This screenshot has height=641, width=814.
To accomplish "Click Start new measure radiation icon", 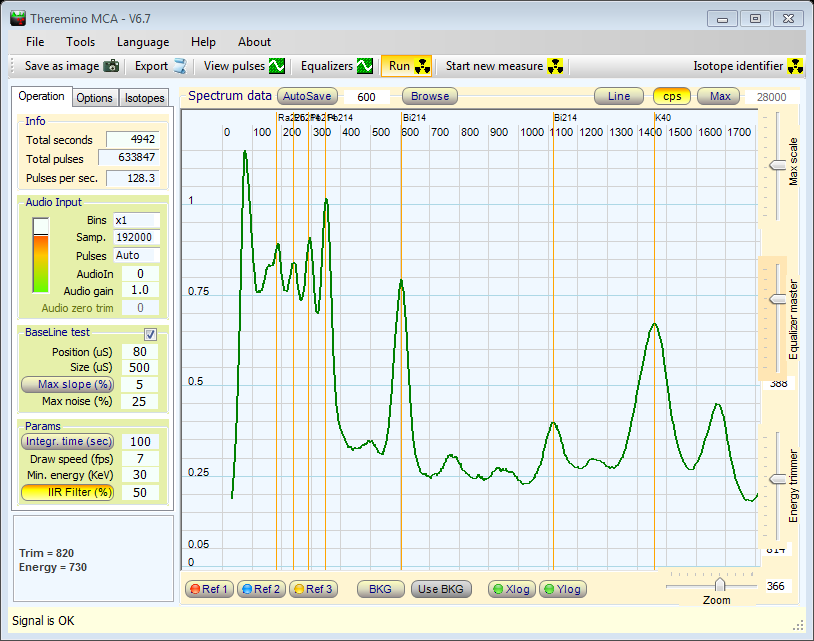I will [556, 66].
